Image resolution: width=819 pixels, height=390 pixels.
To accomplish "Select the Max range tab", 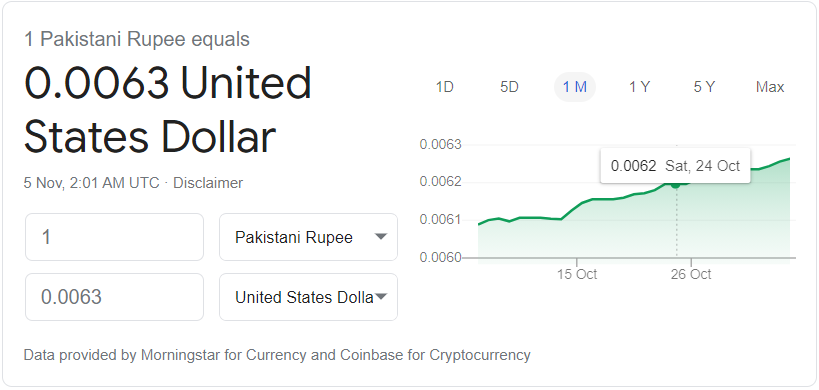I will pyautogui.click(x=770, y=87).
